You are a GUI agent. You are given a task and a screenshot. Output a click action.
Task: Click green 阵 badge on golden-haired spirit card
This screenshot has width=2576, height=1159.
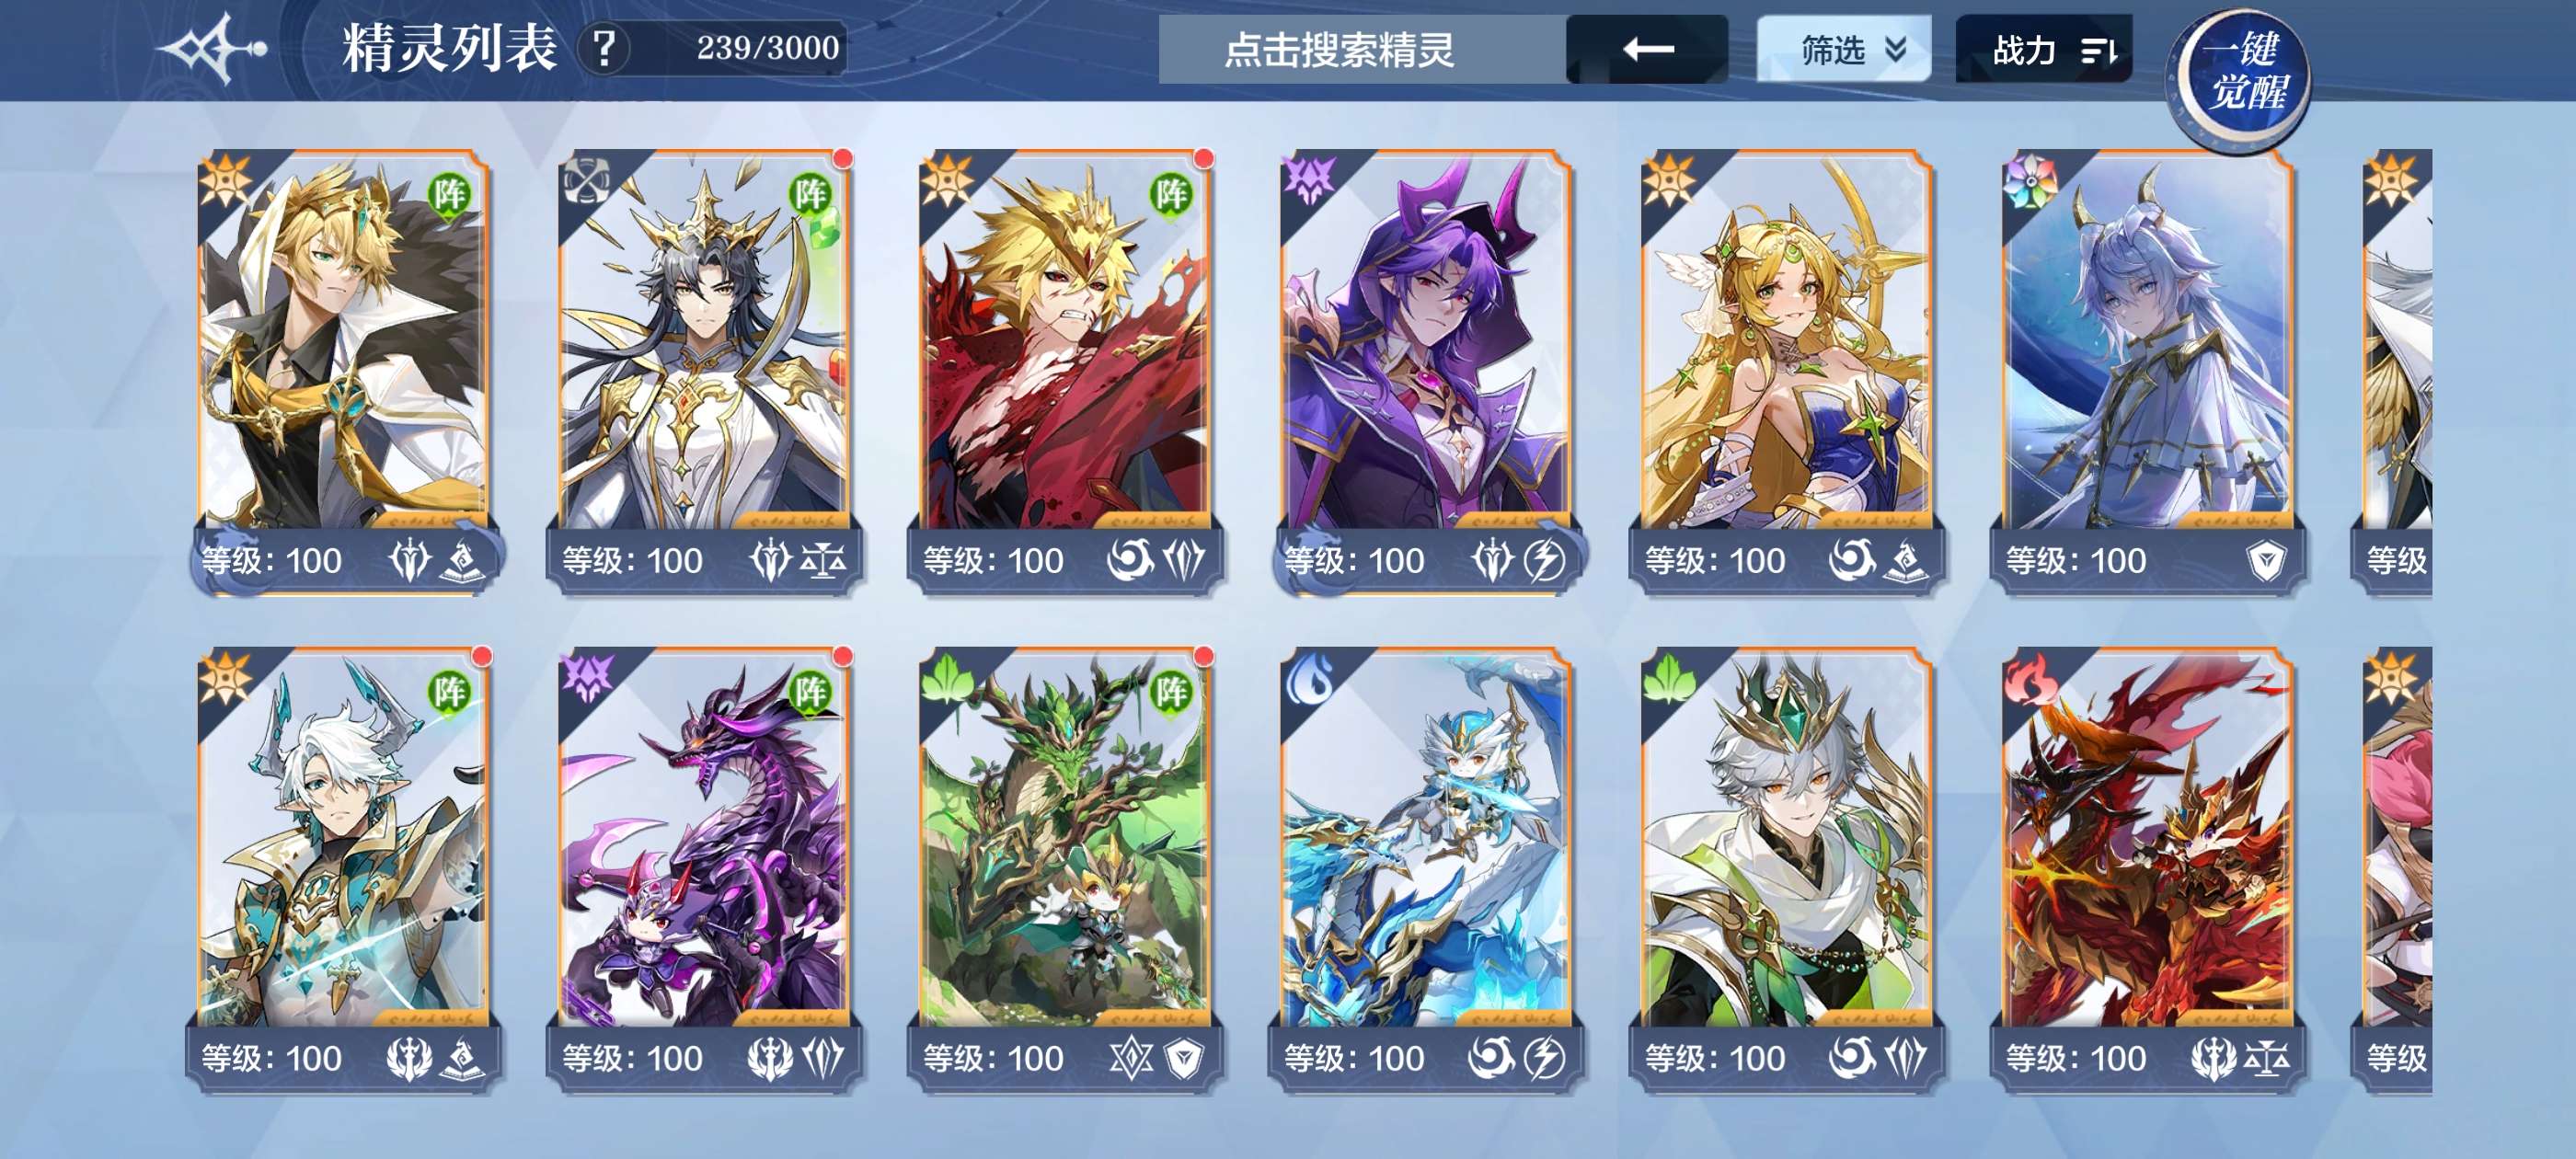pos(449,193)
